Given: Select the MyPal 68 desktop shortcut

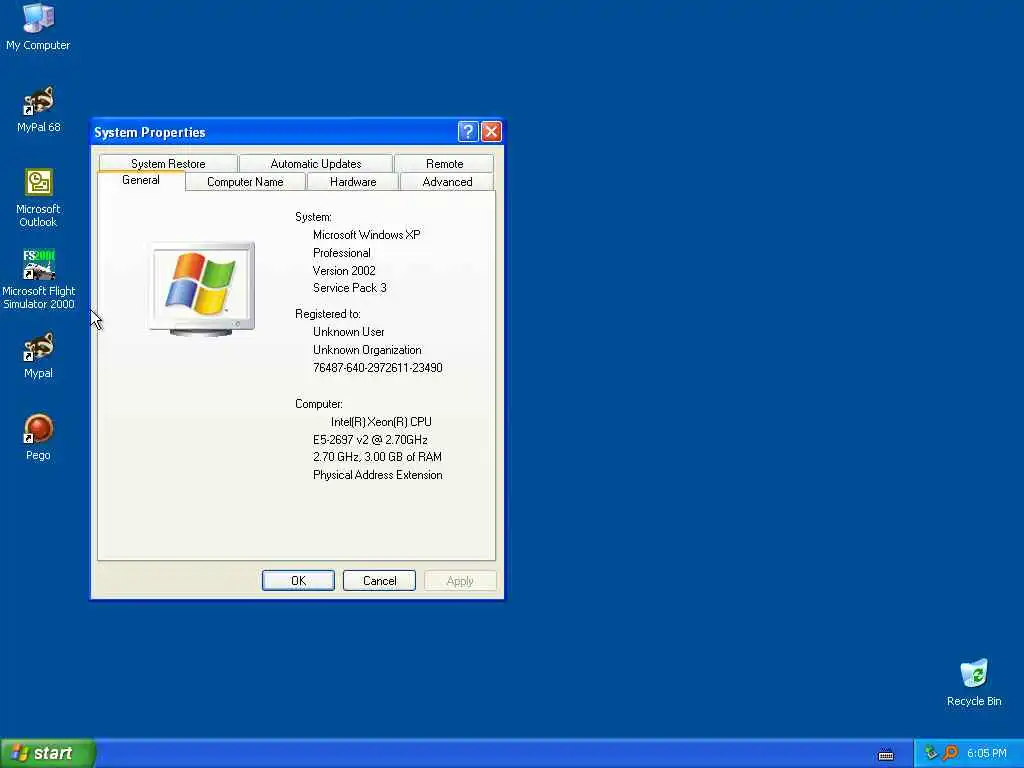Looking at the screenshot, I should (x=39, y=109).
